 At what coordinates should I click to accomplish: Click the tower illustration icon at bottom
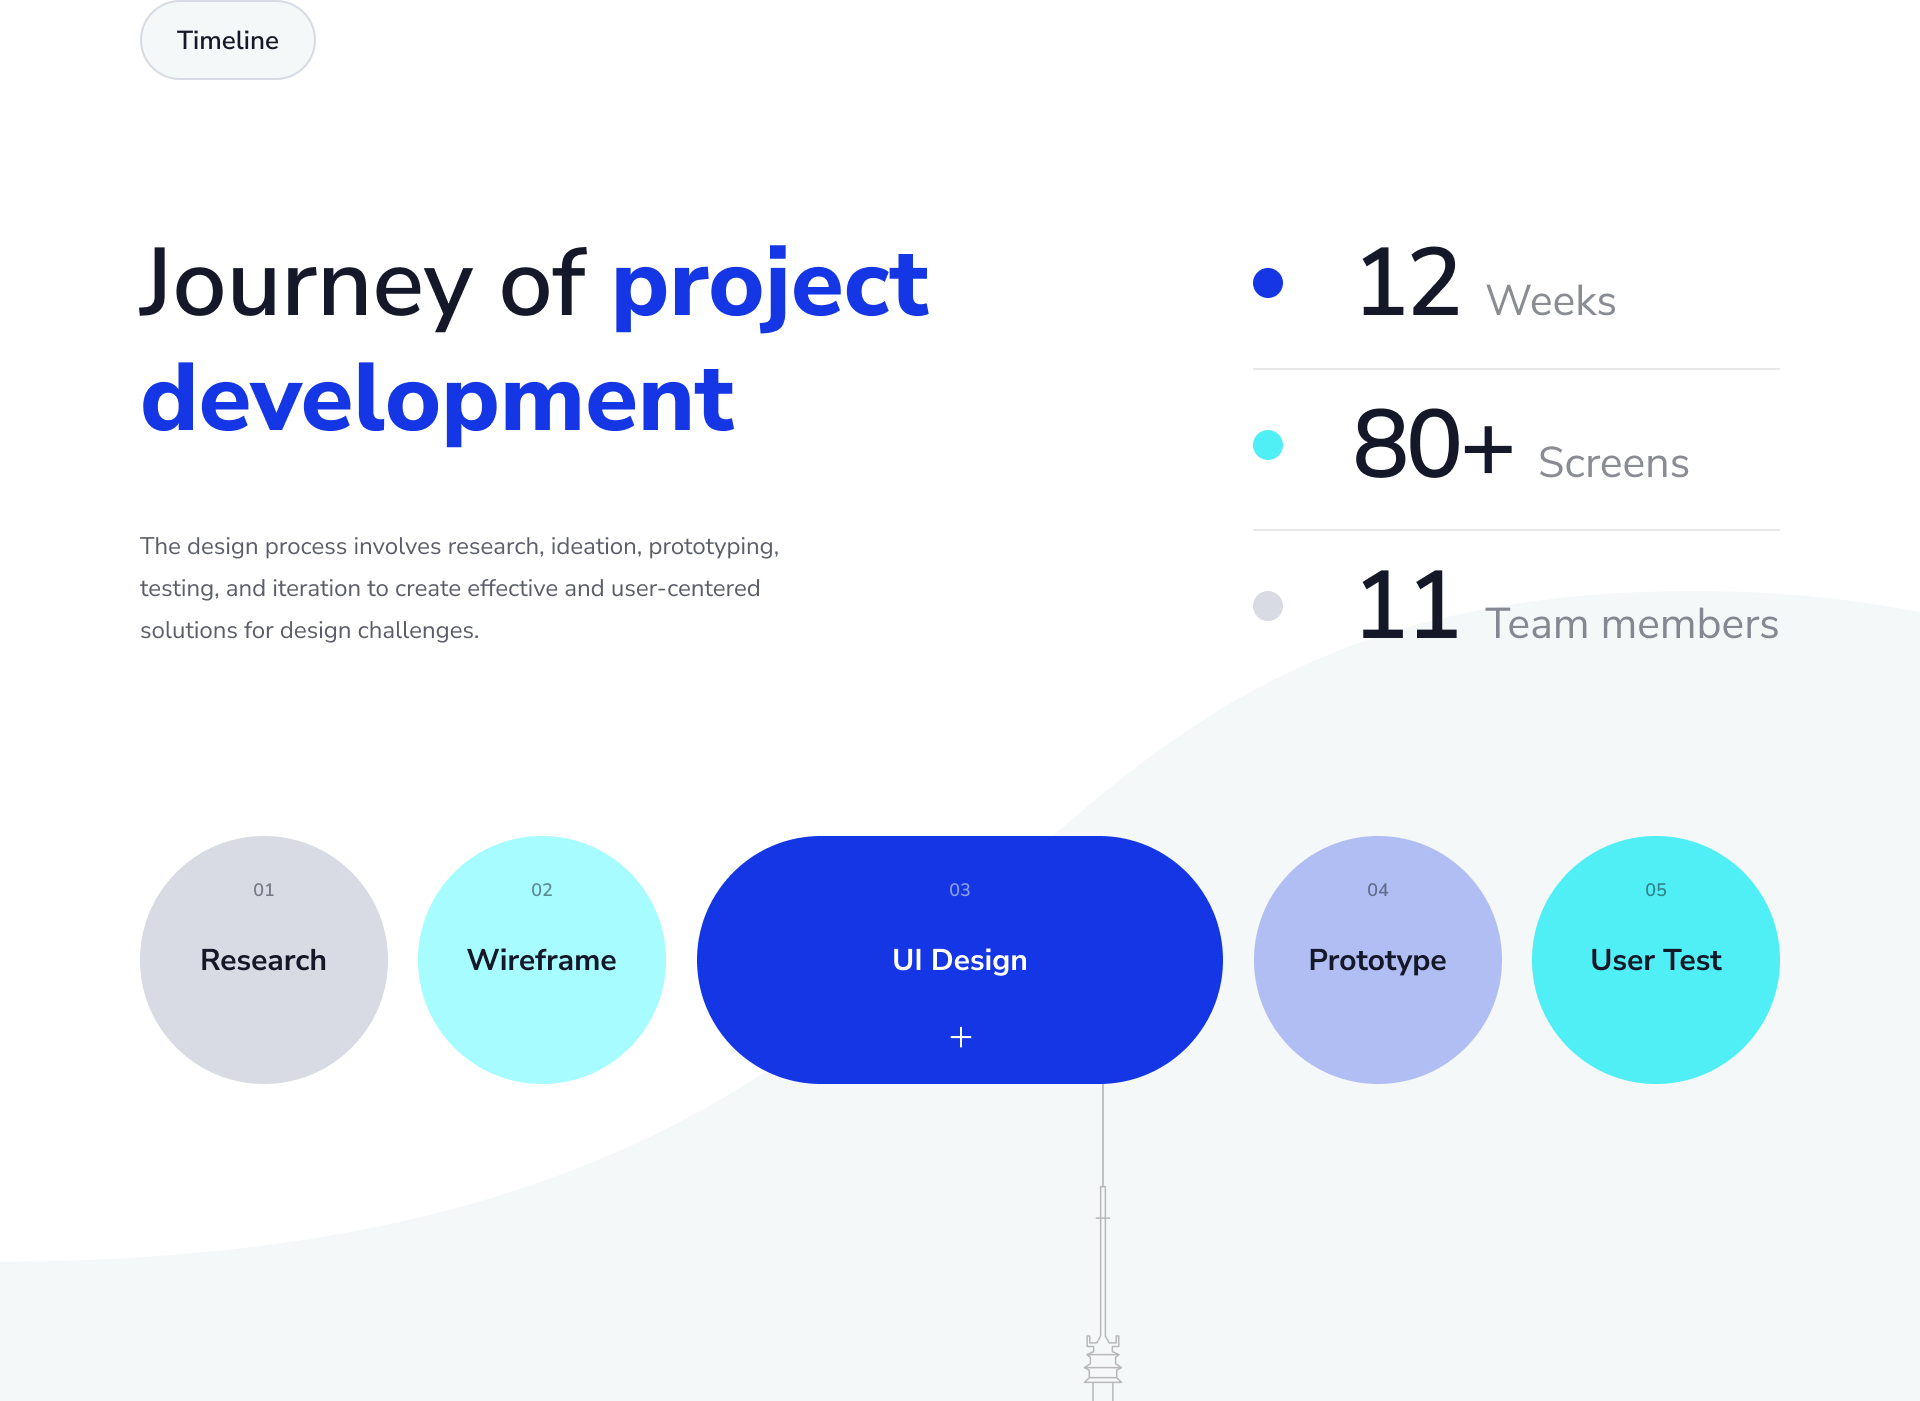(1103, 1362)
